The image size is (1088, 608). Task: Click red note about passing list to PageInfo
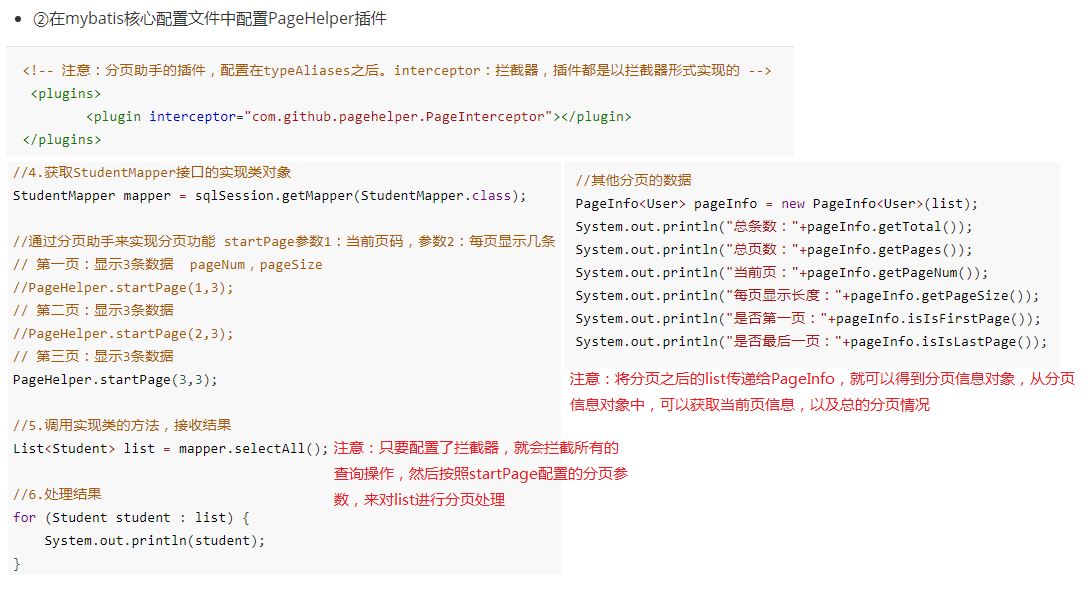pyautogui.click(x=822, y=392)
